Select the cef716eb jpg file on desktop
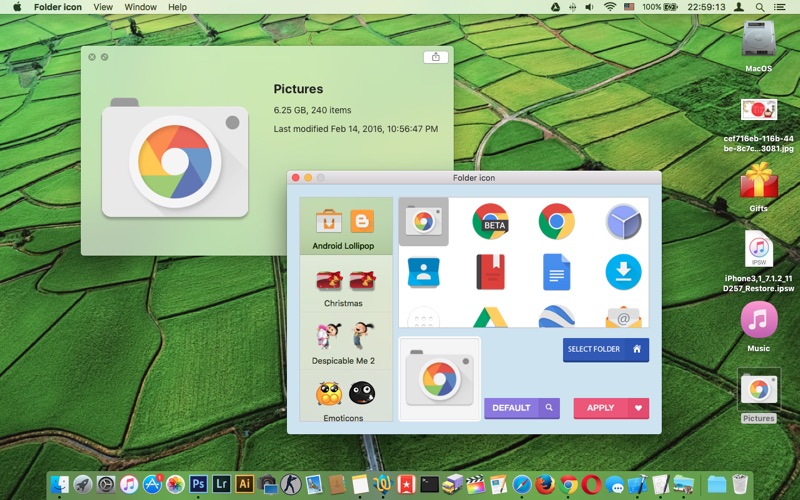800x500 pixels. pos(758,125)
